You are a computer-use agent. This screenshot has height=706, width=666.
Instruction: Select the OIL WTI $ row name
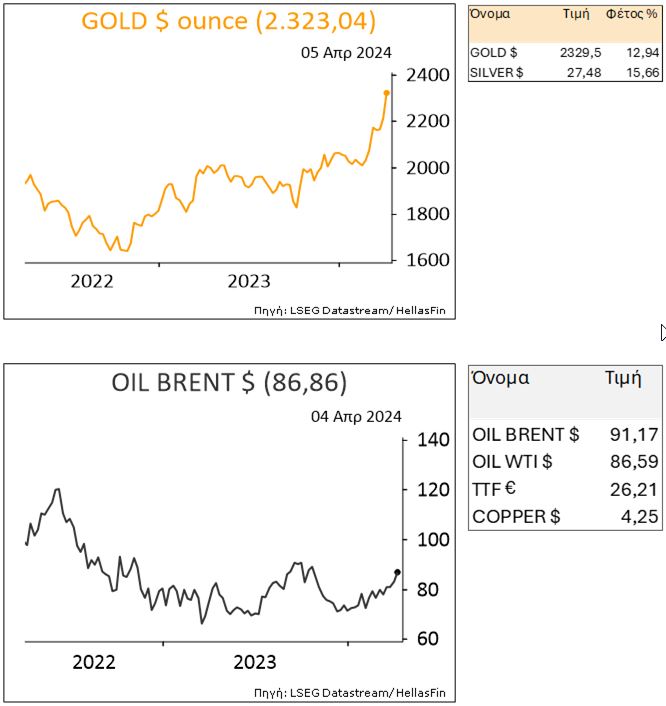[x=512, y=462]
